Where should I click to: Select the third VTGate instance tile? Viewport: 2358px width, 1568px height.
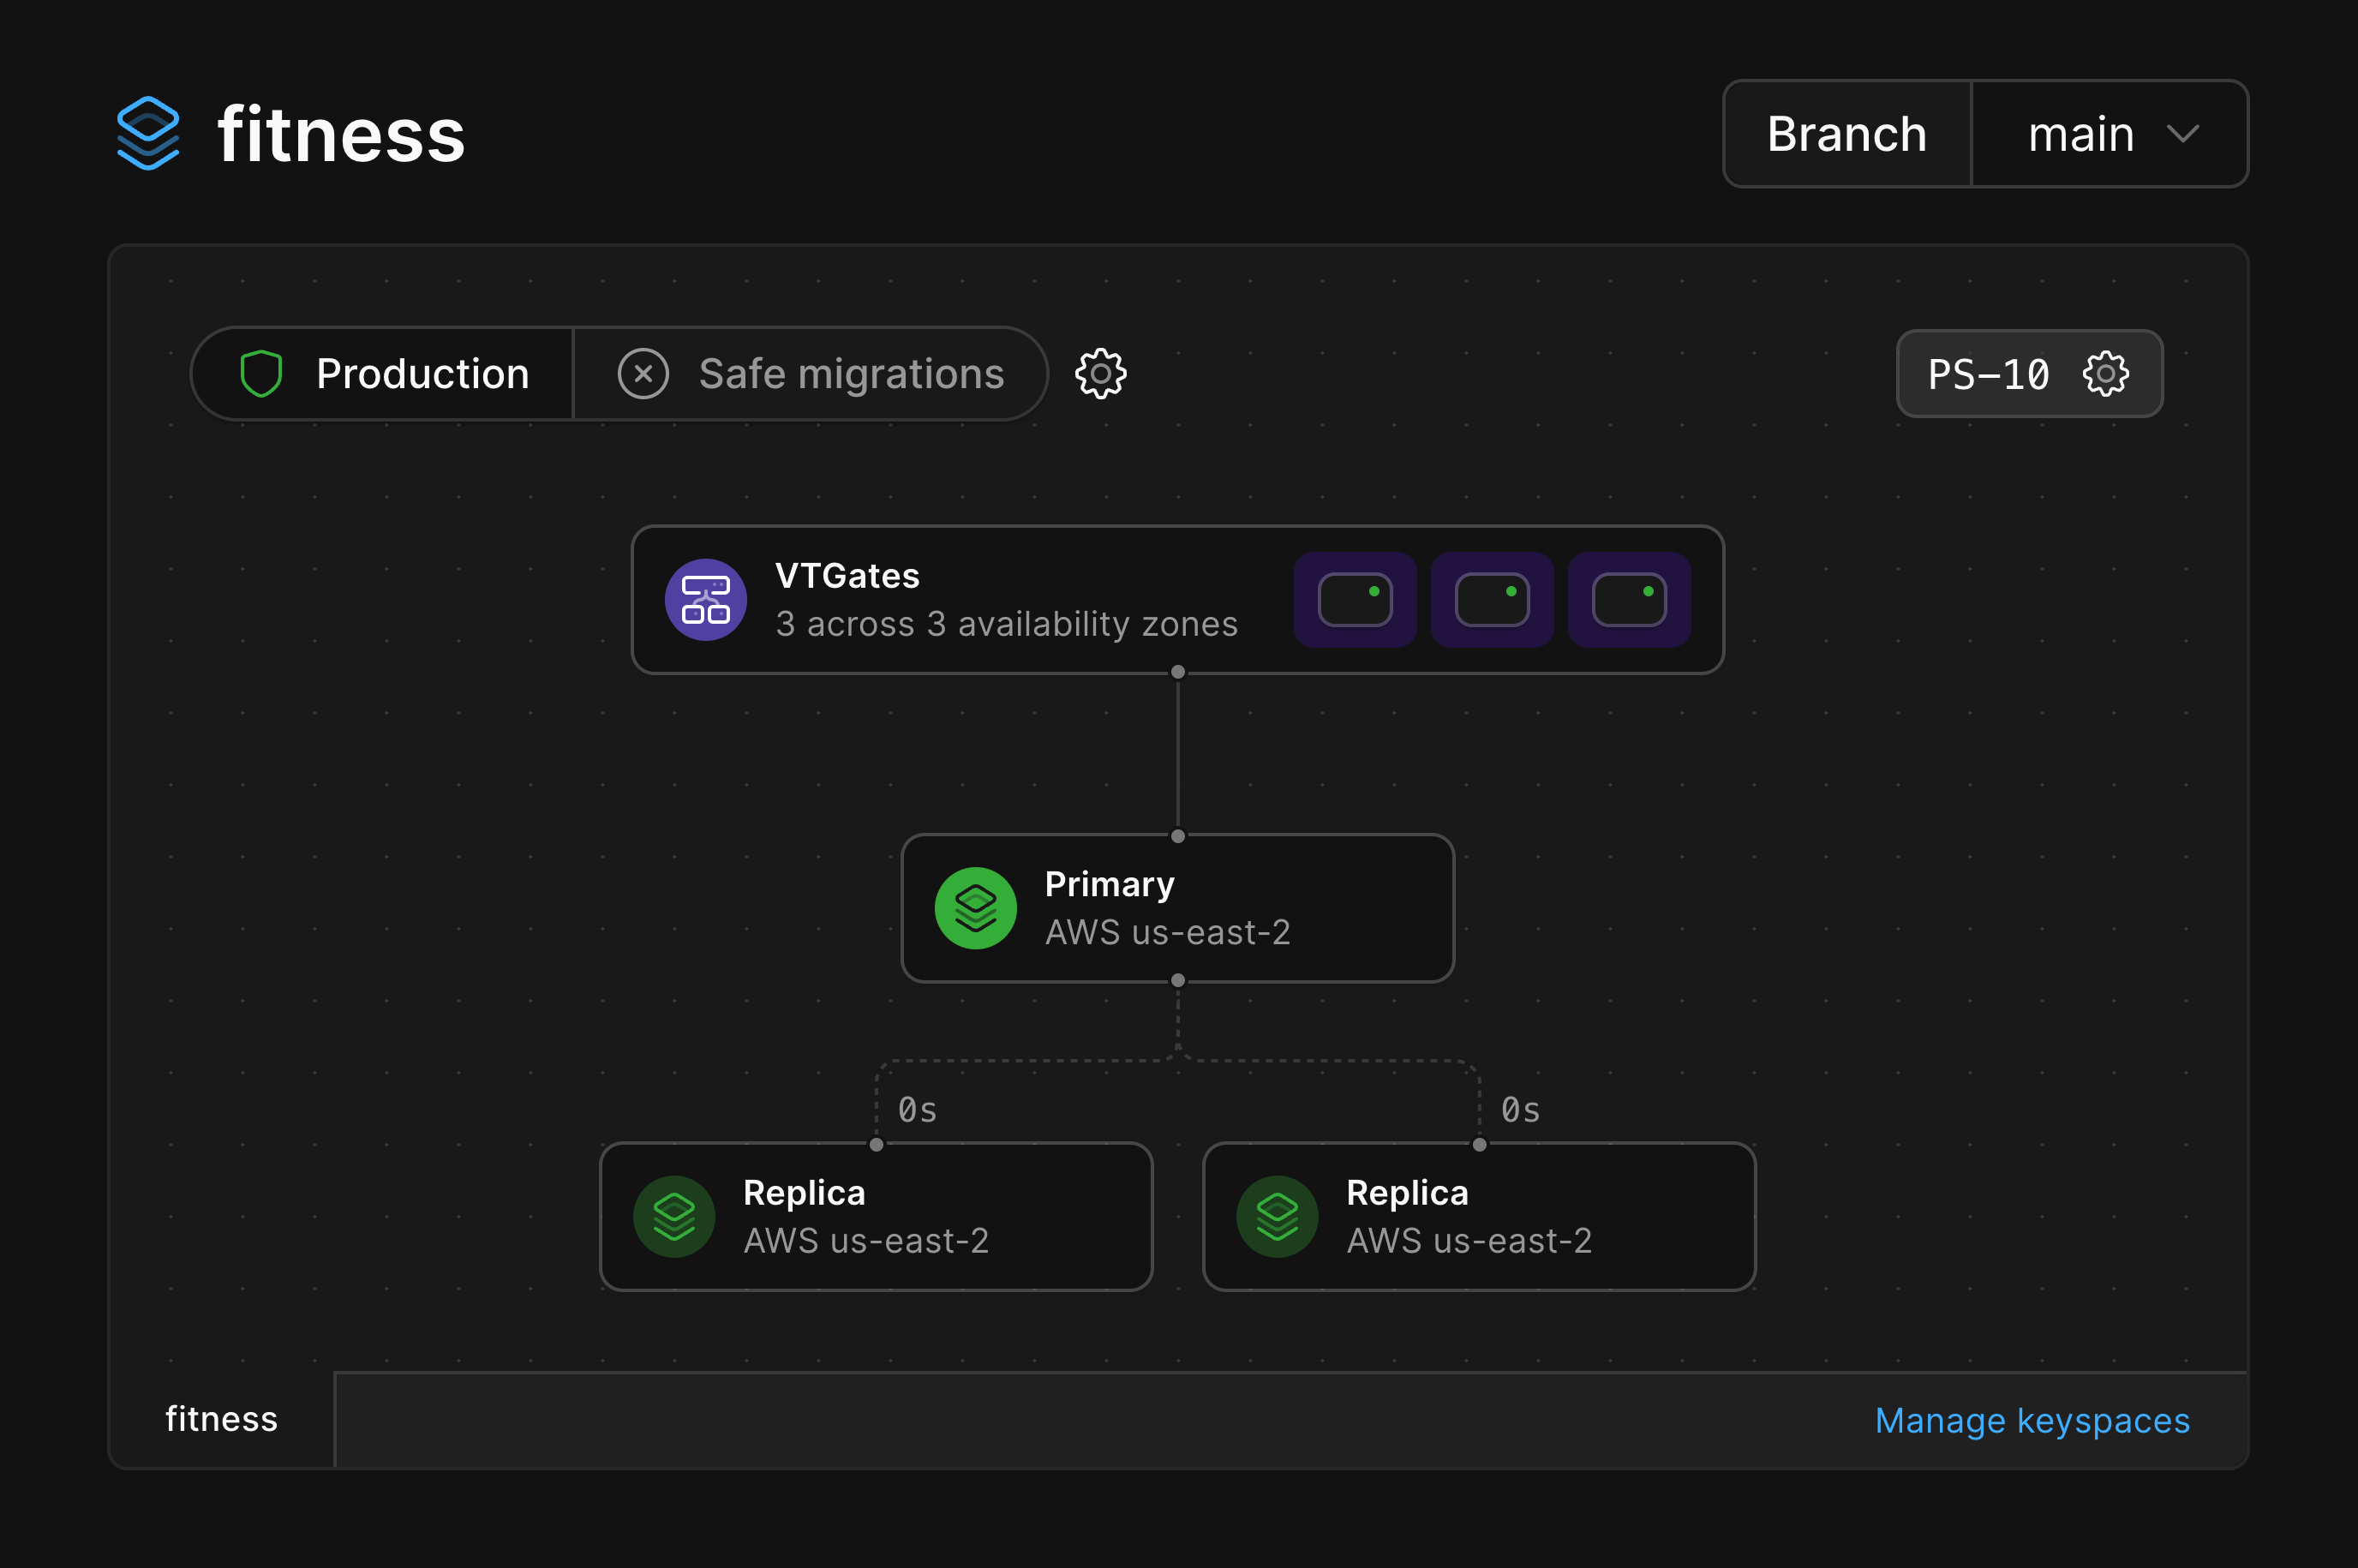1628,600
